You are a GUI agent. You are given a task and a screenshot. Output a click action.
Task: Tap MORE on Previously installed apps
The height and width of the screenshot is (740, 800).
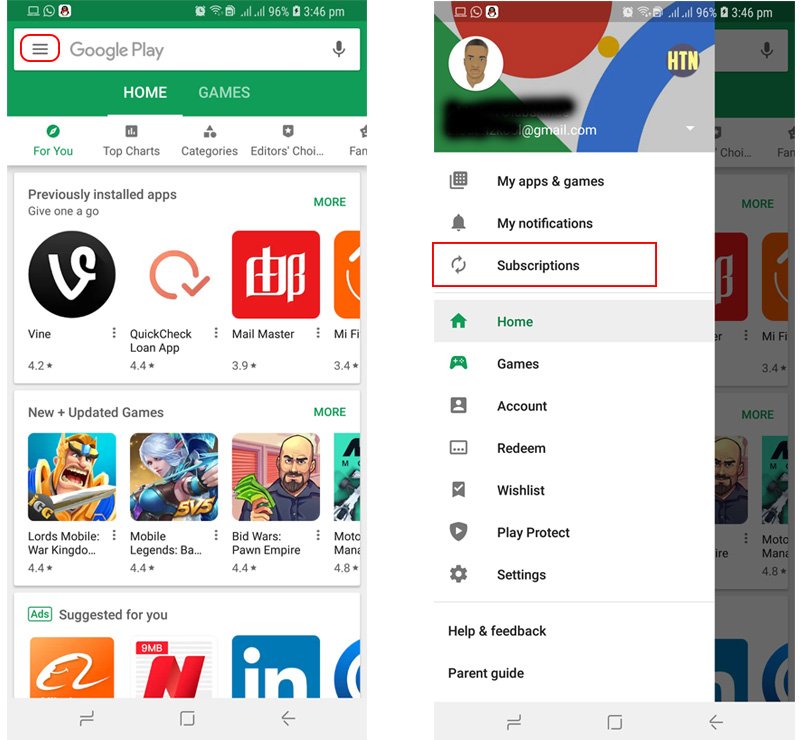pyautogui.click(x=330, y=202)
